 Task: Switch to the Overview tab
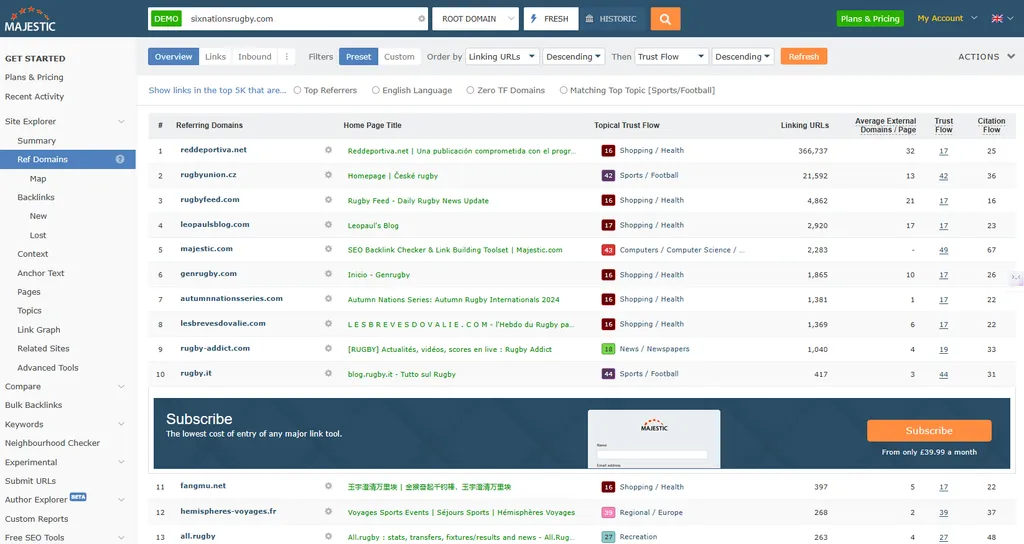click(x=173, y=57)
